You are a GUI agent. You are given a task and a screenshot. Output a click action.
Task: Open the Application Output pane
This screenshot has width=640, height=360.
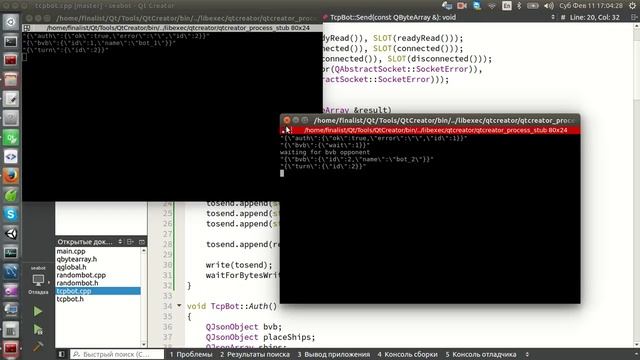coord(333,354)
